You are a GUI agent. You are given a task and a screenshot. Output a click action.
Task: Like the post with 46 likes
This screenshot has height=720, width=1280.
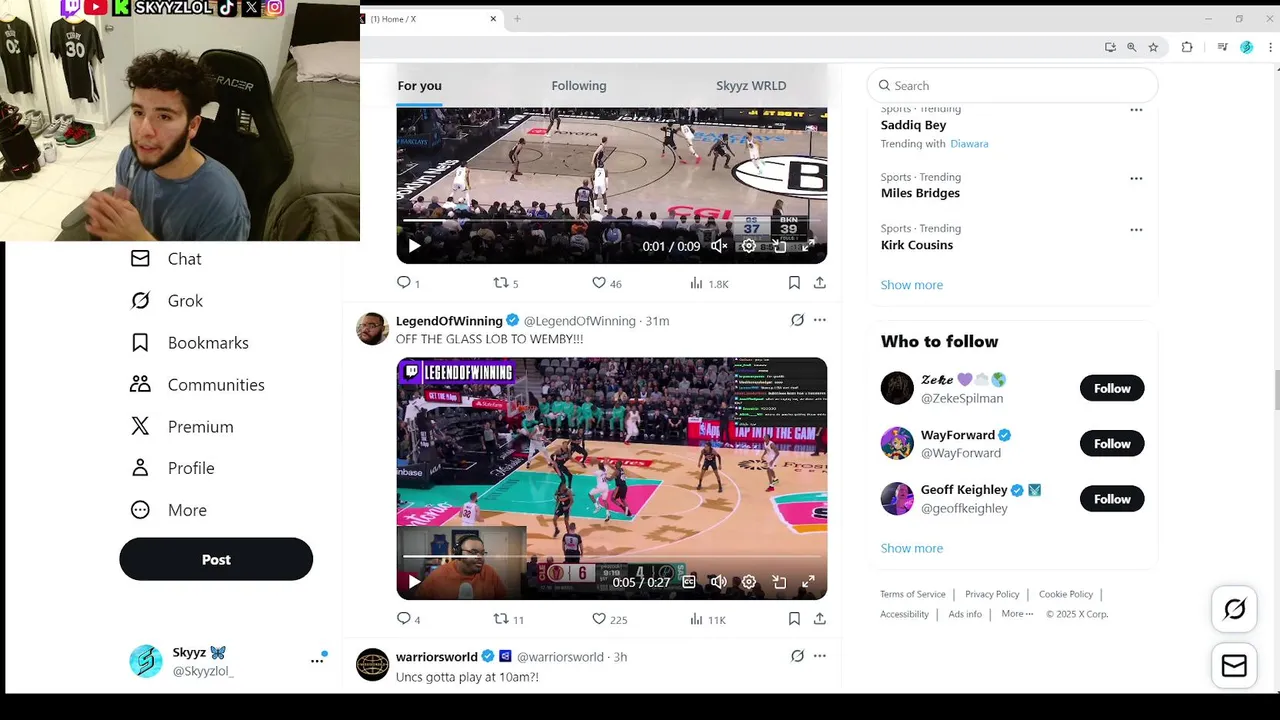(x=607, y=284)
